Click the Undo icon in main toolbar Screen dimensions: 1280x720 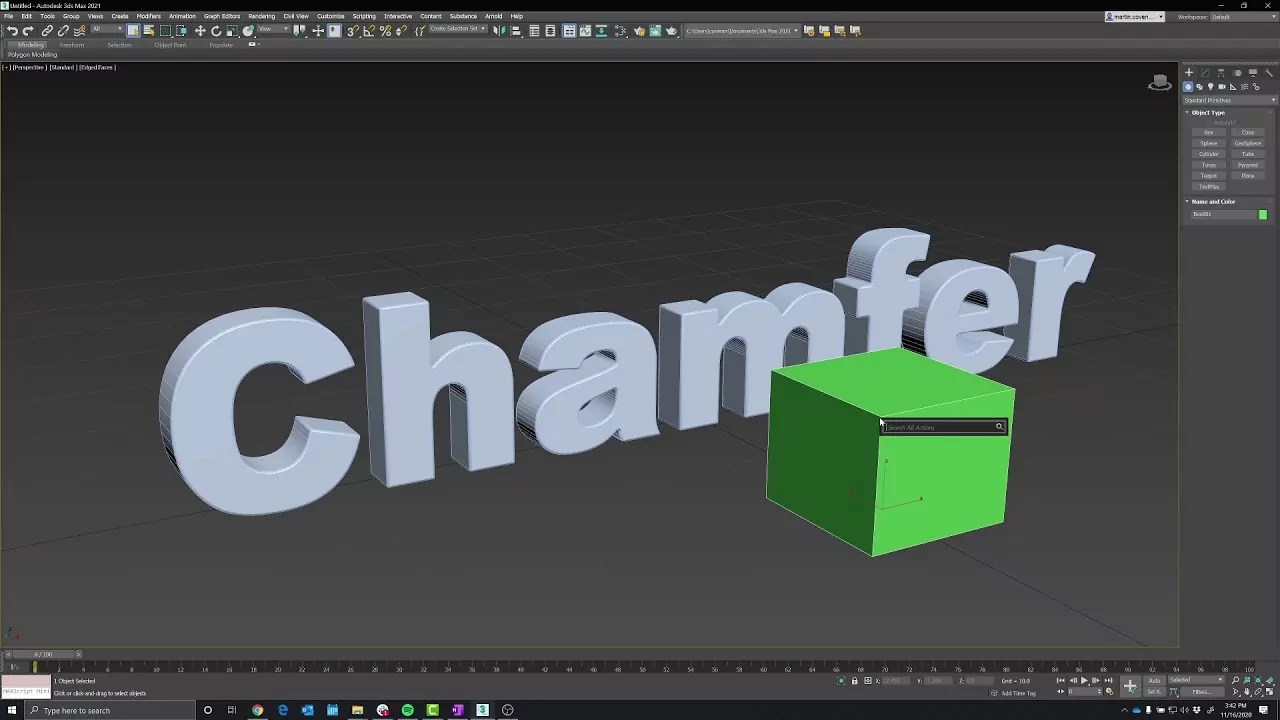point(12,31)
